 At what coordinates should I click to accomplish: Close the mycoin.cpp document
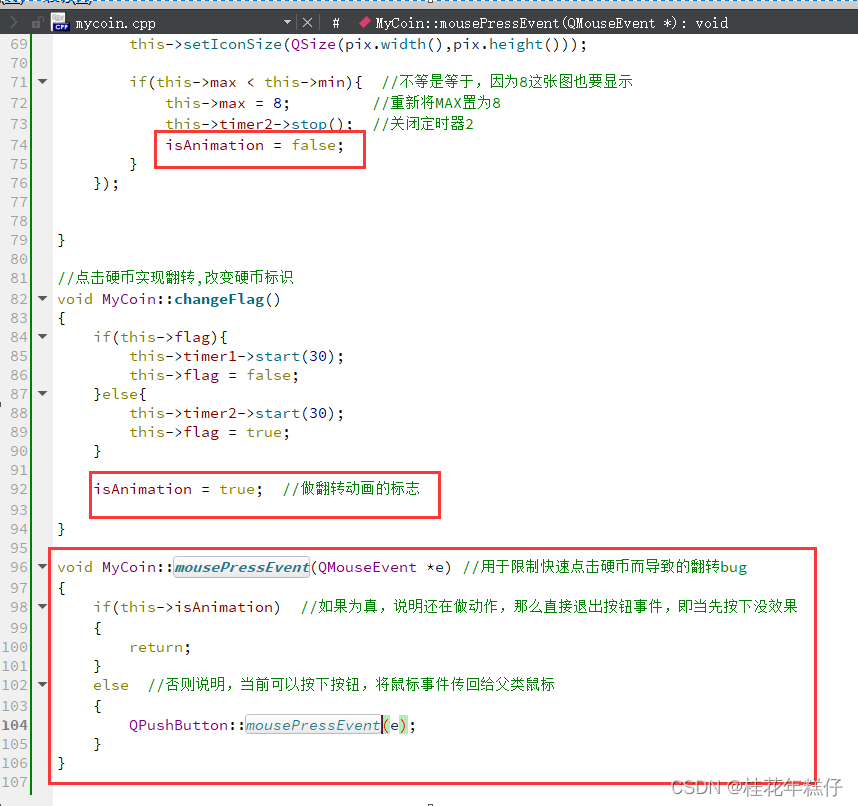tap(308, 23)
